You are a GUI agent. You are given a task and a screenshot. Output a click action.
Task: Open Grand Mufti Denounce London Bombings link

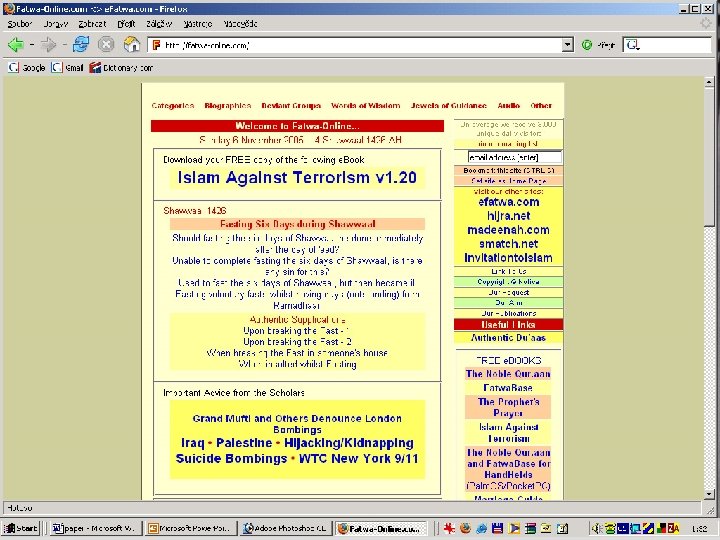[x=297, y=424]
